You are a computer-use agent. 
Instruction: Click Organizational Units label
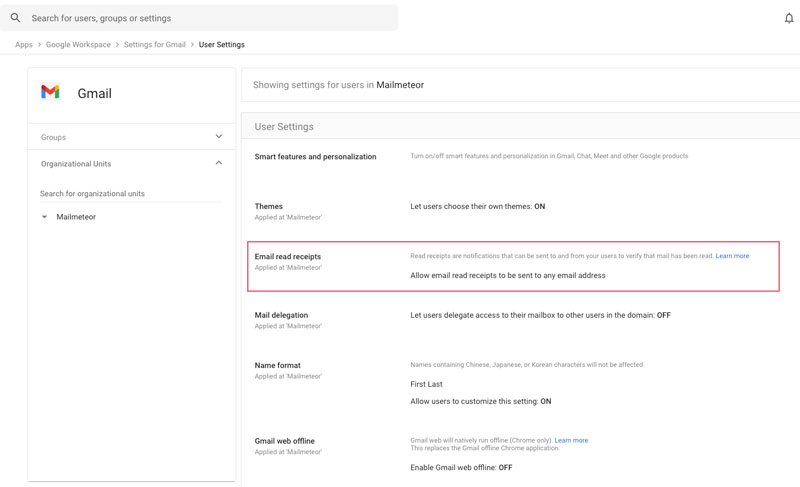pos(76,164)
